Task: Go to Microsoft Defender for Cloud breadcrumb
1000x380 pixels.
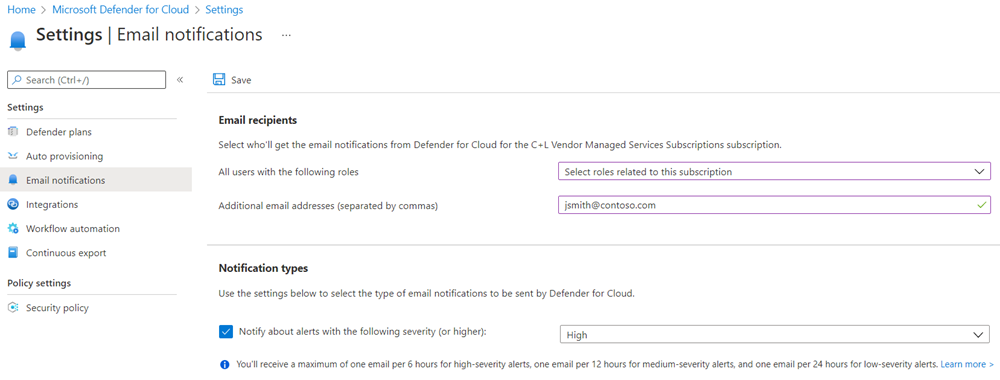Action: click(121, 10)
